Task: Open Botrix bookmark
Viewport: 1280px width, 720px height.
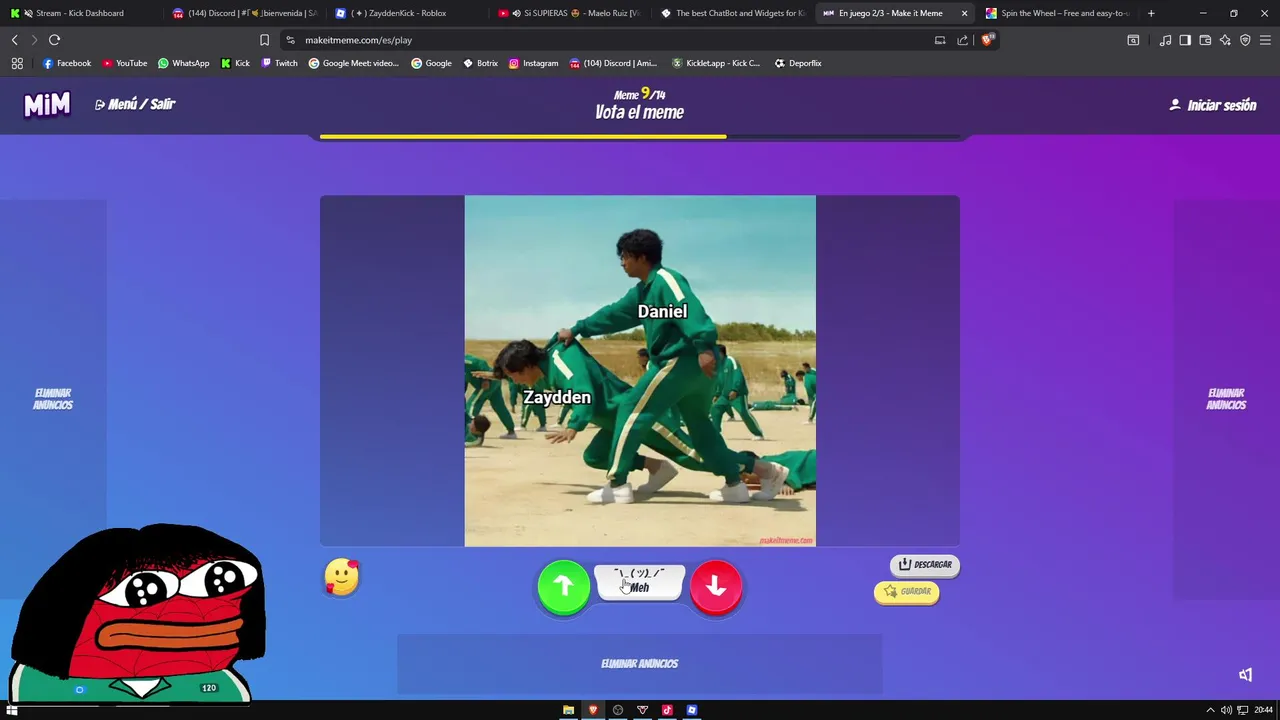Action: tap(480, 63)
